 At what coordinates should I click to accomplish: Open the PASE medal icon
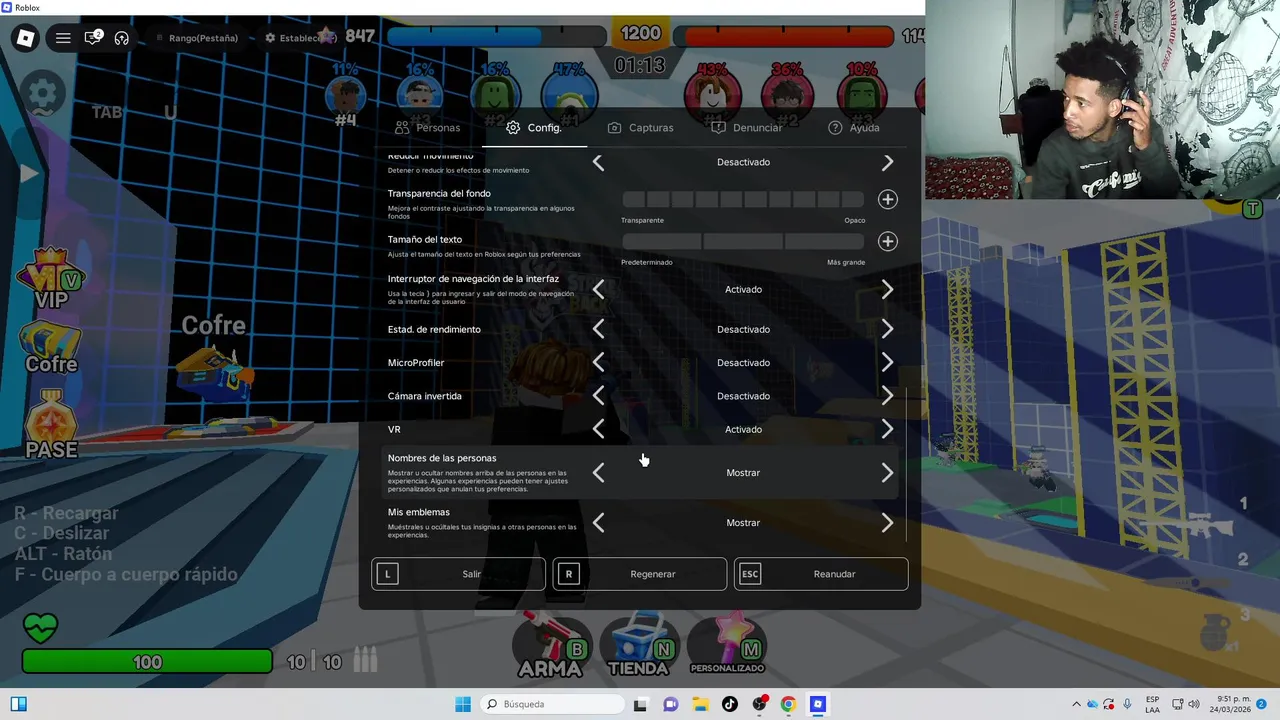51,425
